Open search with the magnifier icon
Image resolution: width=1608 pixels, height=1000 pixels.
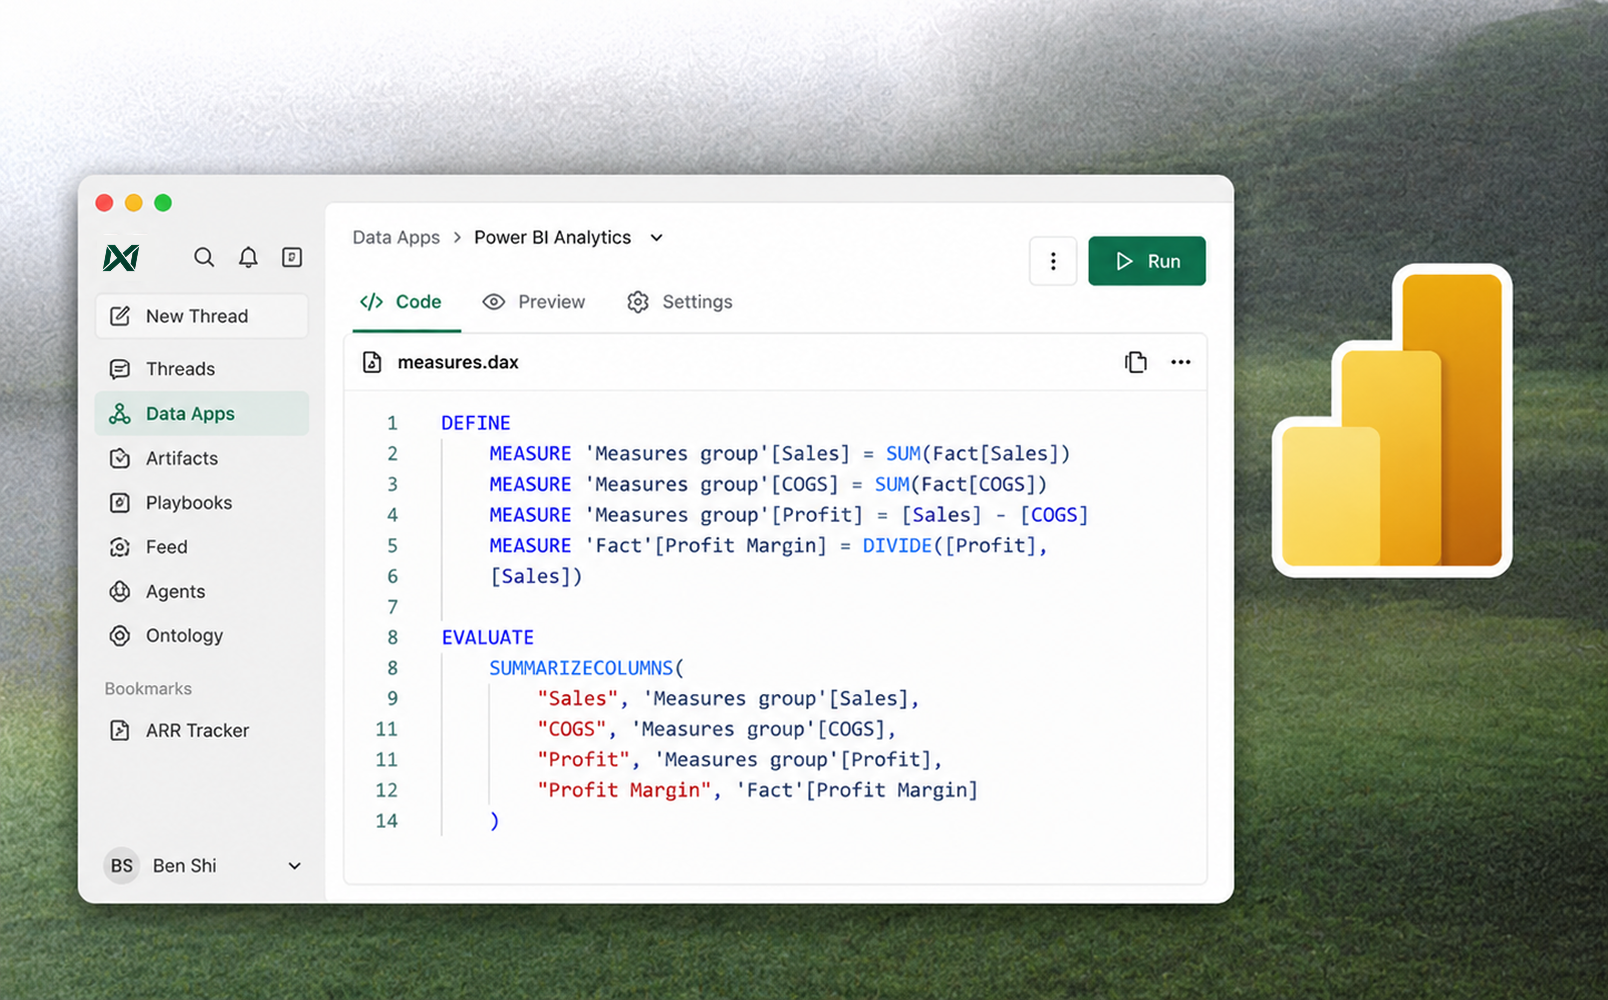pyautogui.click(x=204, y=257)
